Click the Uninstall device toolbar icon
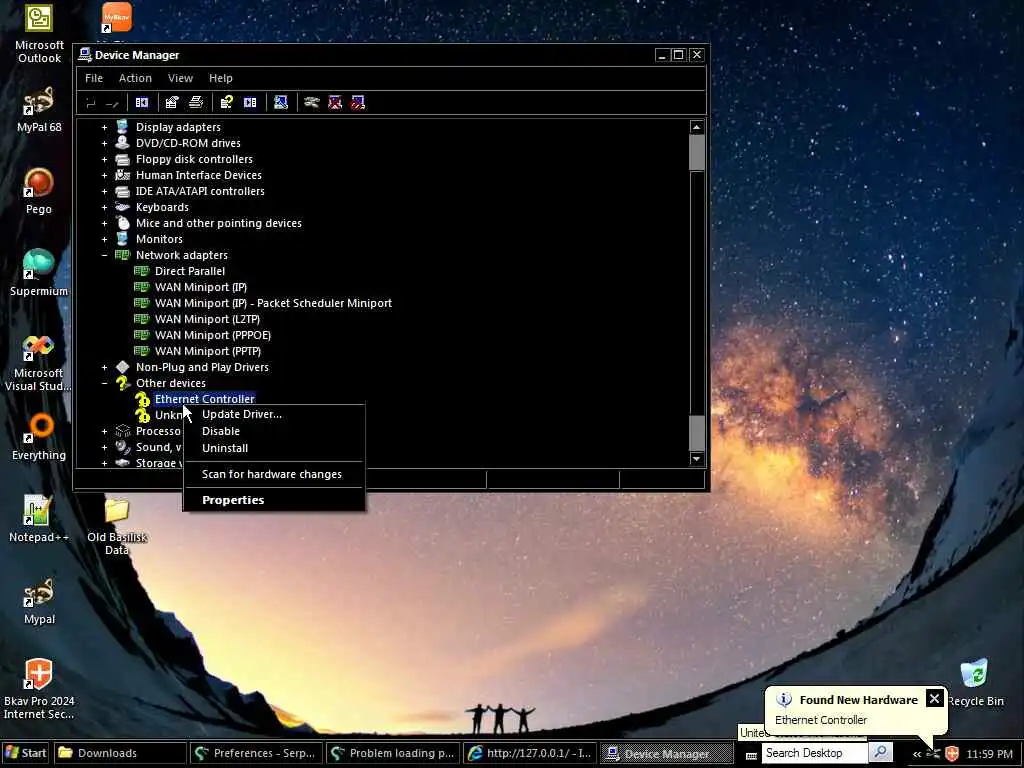1024x768 pixels. point(335,103)
